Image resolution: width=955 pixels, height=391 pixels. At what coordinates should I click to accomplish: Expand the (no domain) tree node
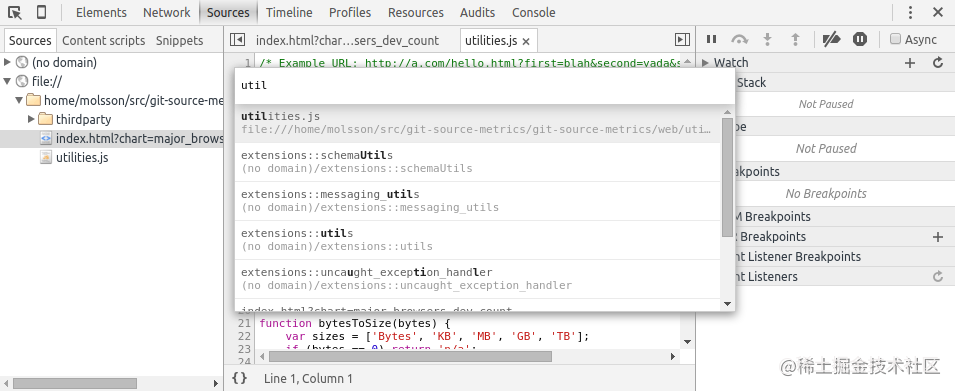7,62
